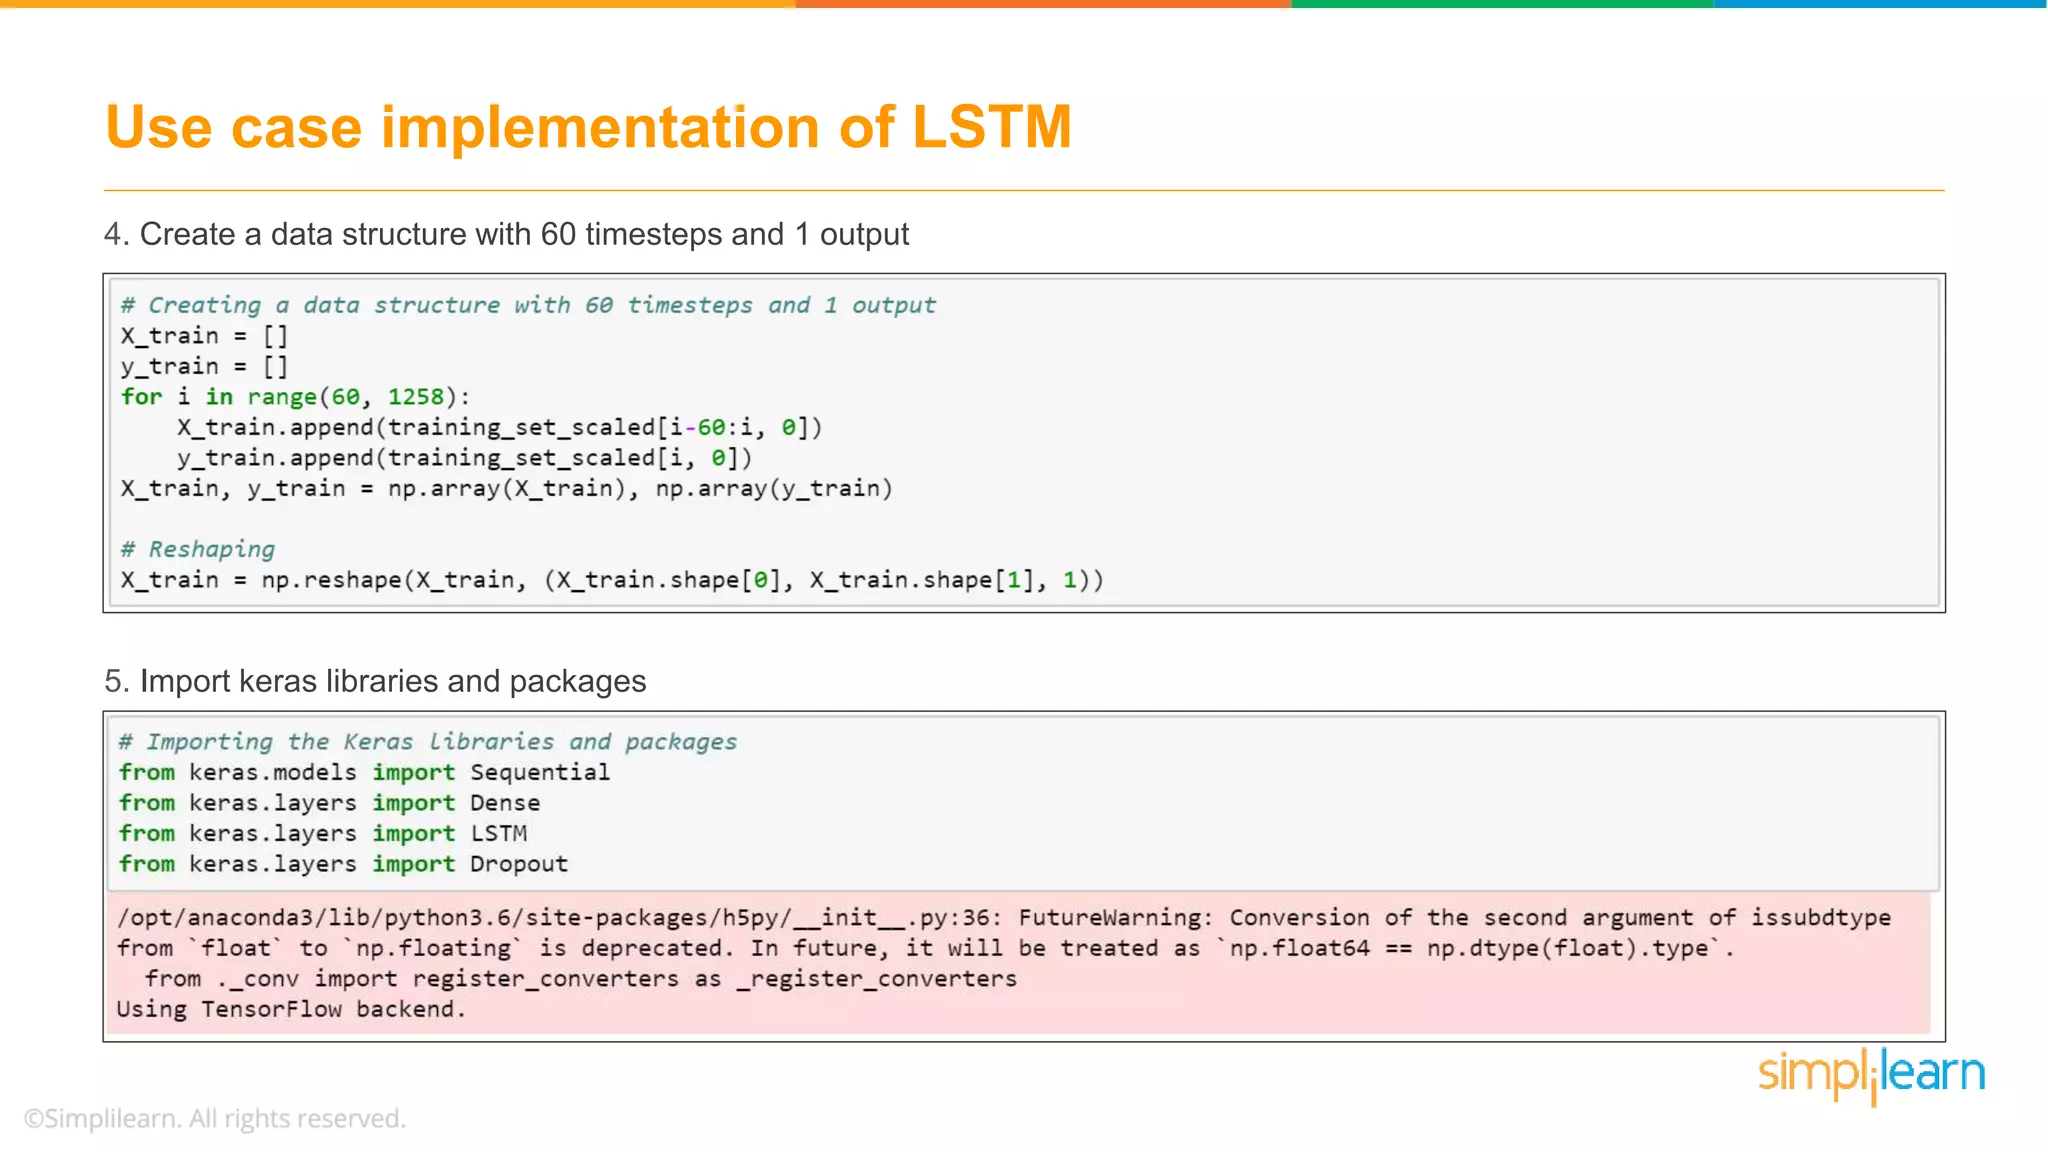The image size is (2048, 1152).
Task: Click 'Using TensorFlow backend.' output text
Action: point(291,1009)
